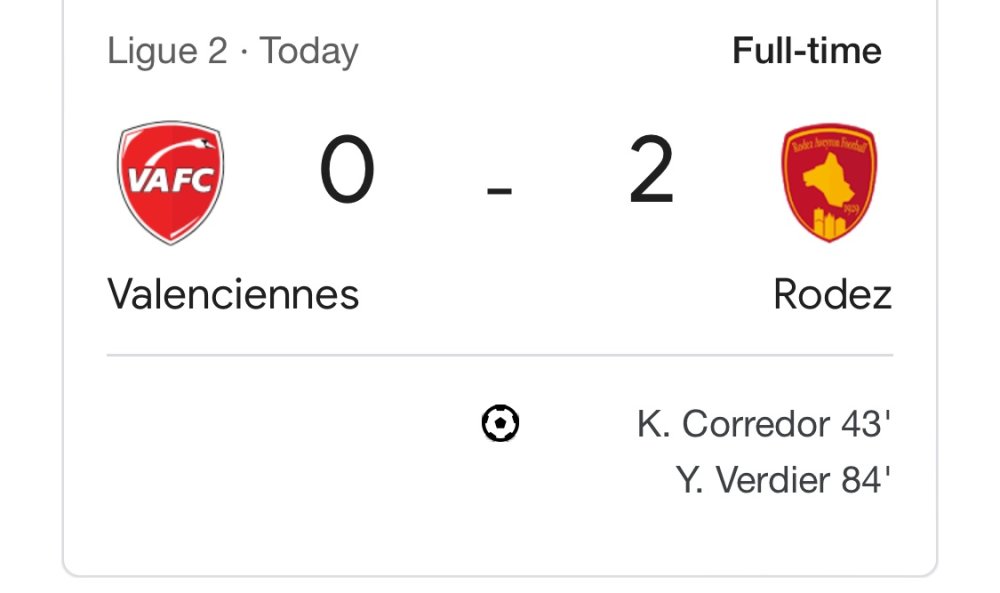Click the 43' goal minute
The height and width of the screenshot is (593, 1000).
865,425
